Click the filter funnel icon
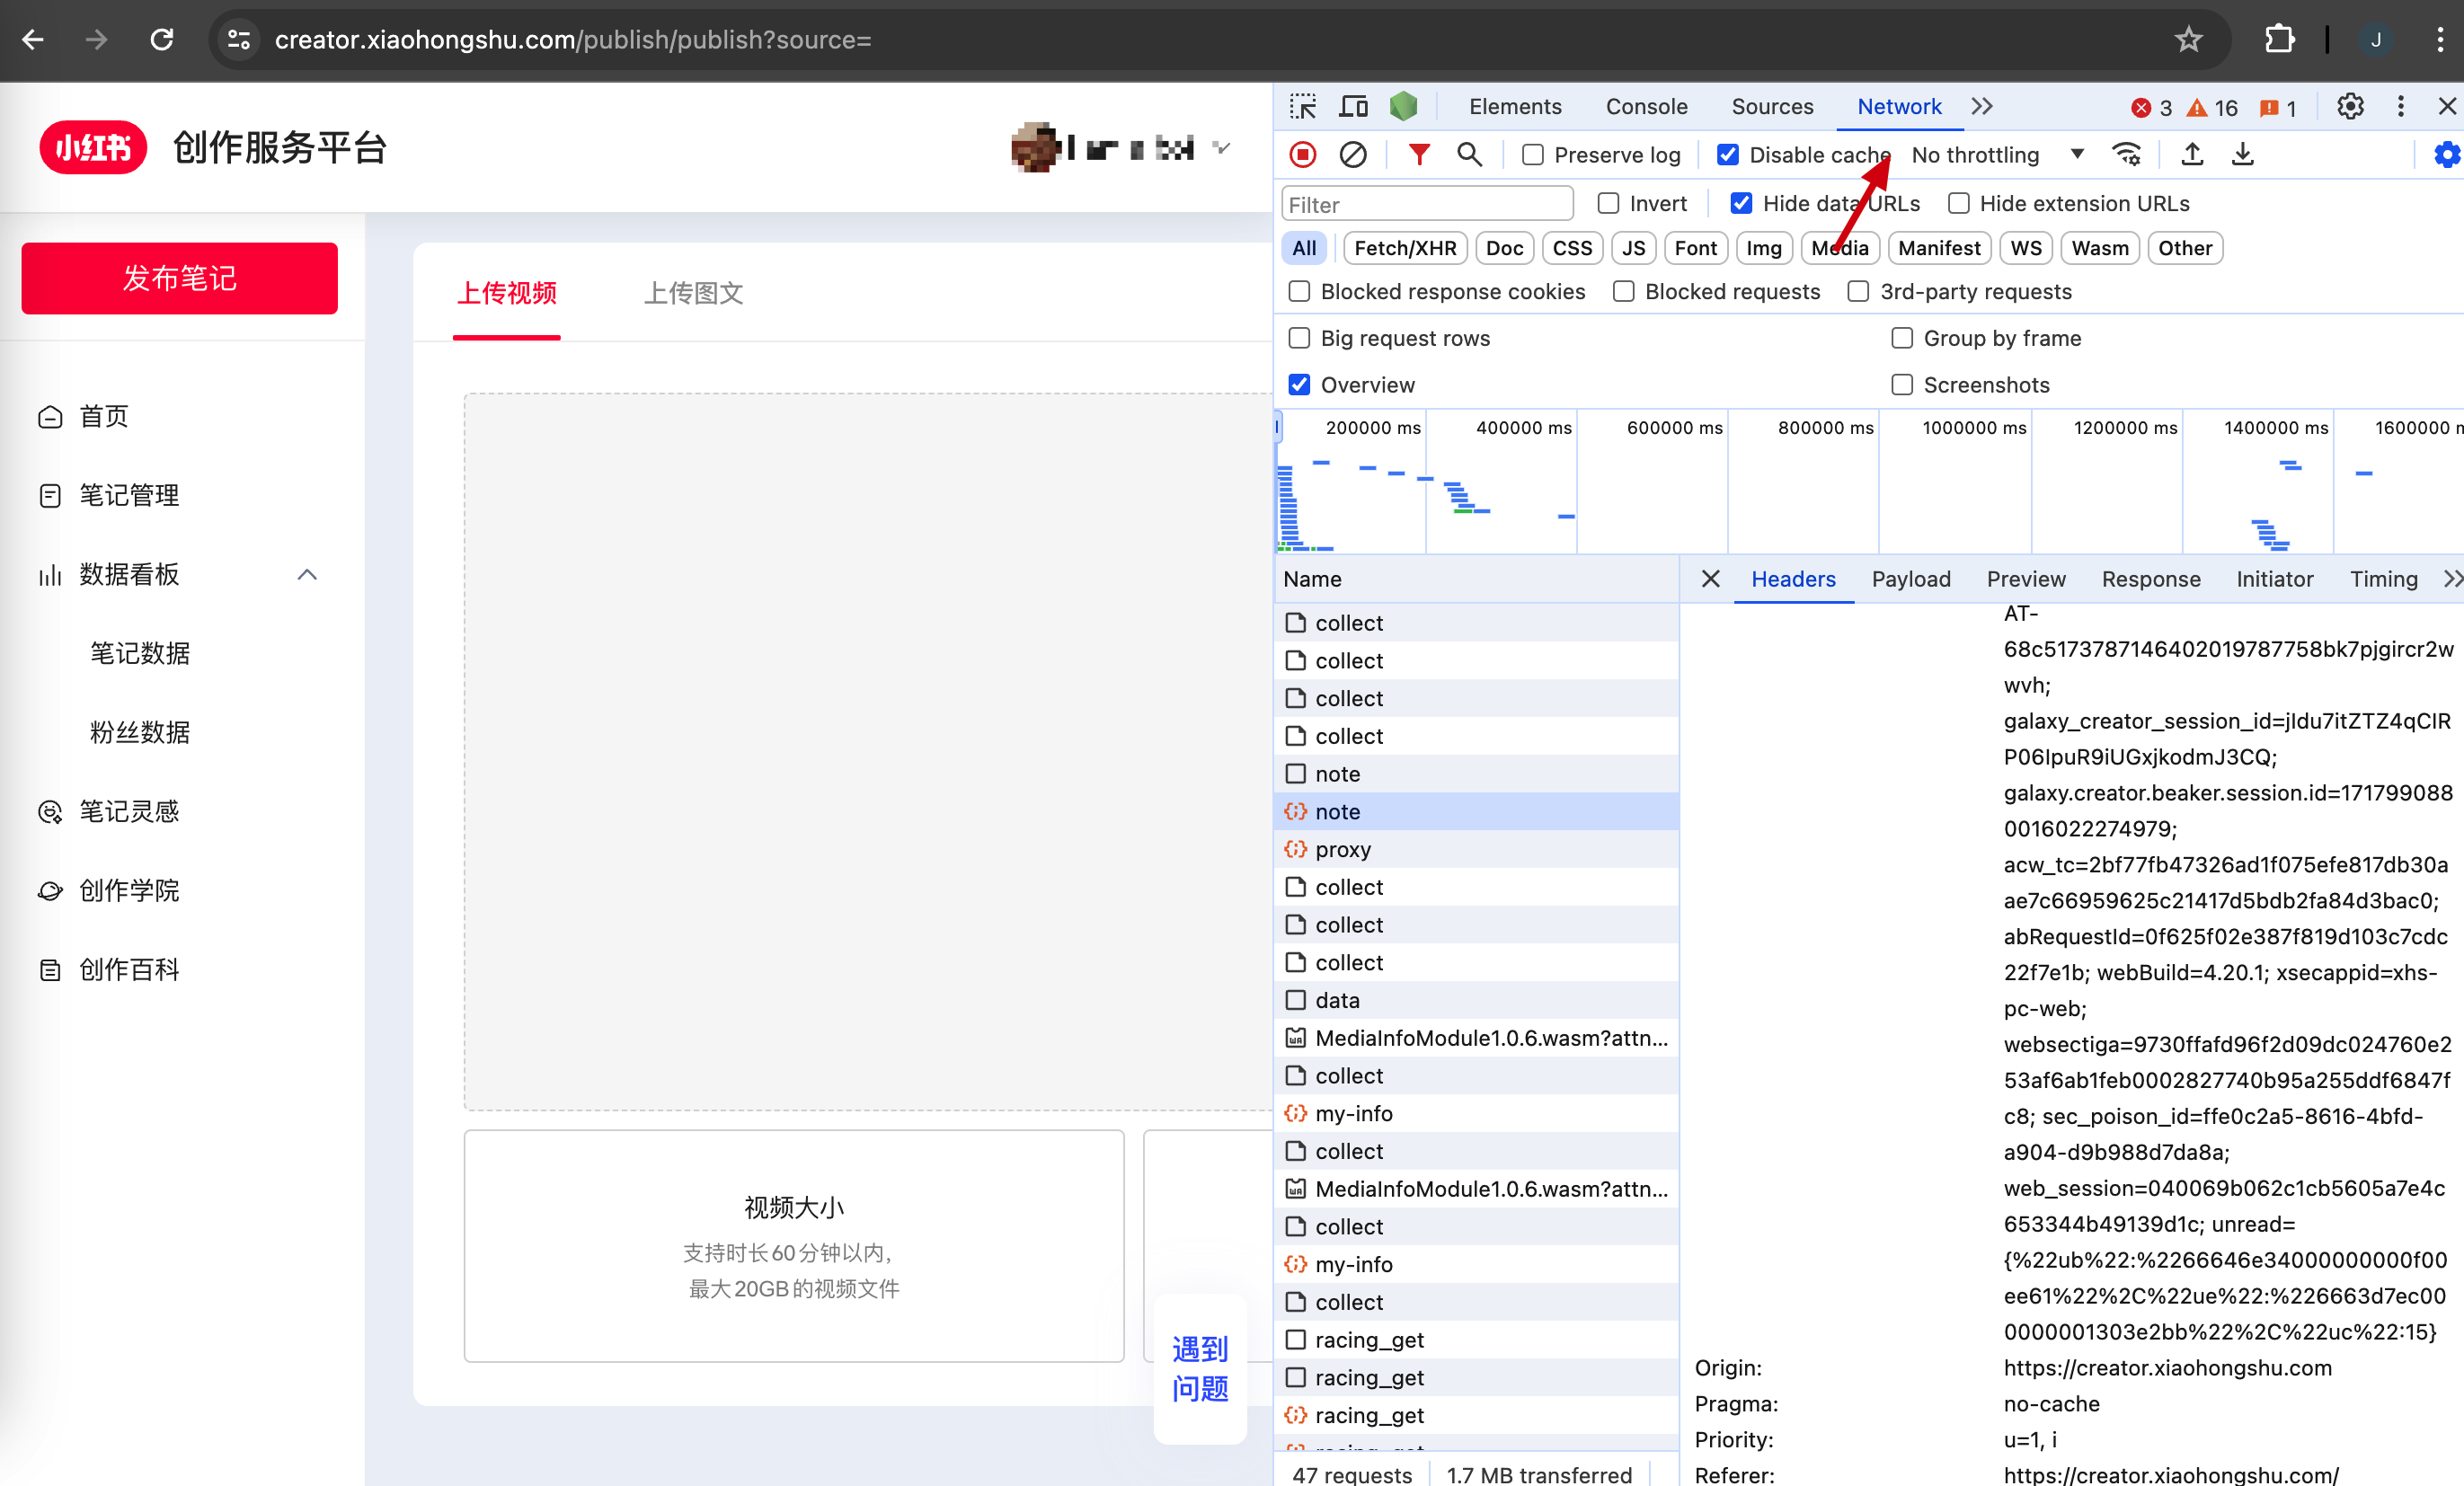This screenshot has height=1486, width=2464. [x=1421, y=155]
